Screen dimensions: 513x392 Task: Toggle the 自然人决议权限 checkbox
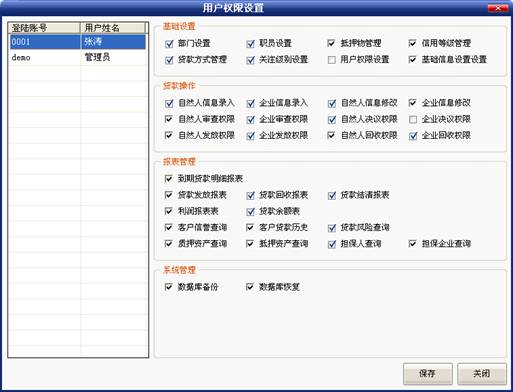pos(332,119)
